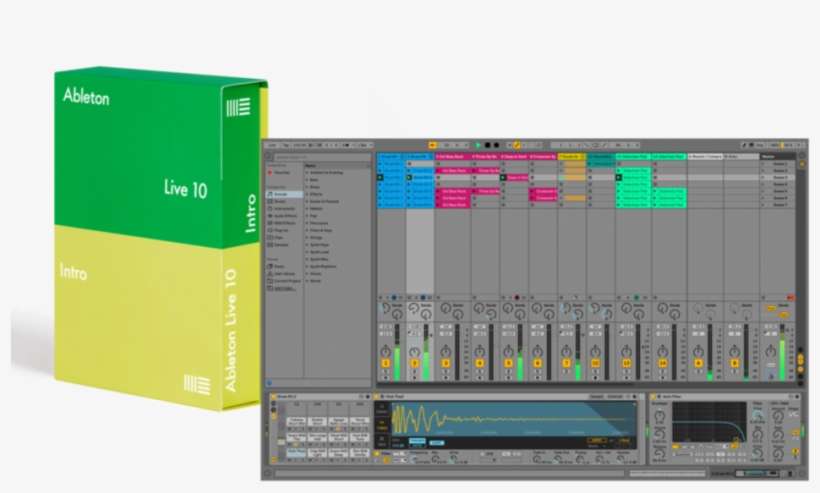The image size is (820, 493).
Task: Toggle the Simpler device activator
Action: point(378,397)
